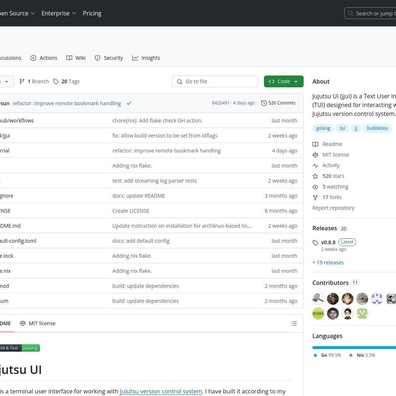Open commit 'Create LICENSE'
This screenshot has height=396, width=396.
click(x=131, y=211)
